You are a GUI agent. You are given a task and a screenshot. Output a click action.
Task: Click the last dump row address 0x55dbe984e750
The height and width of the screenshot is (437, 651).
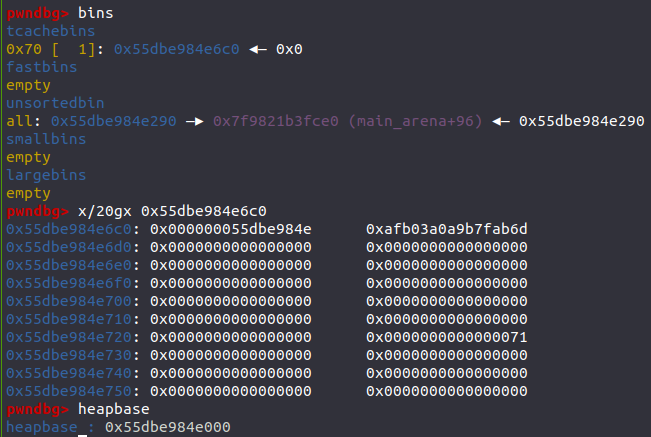pyautogui.click(x=69, y=391)
